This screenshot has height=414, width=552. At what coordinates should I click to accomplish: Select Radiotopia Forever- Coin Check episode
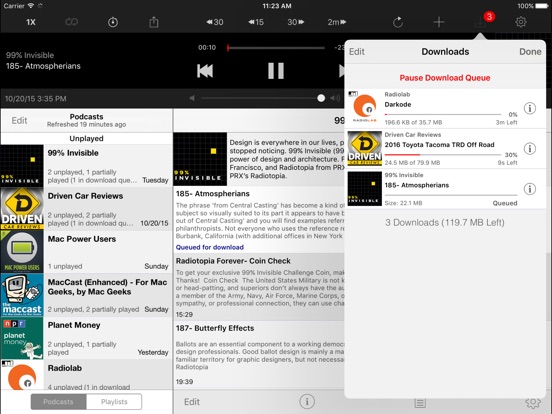(x=259, y=287)
